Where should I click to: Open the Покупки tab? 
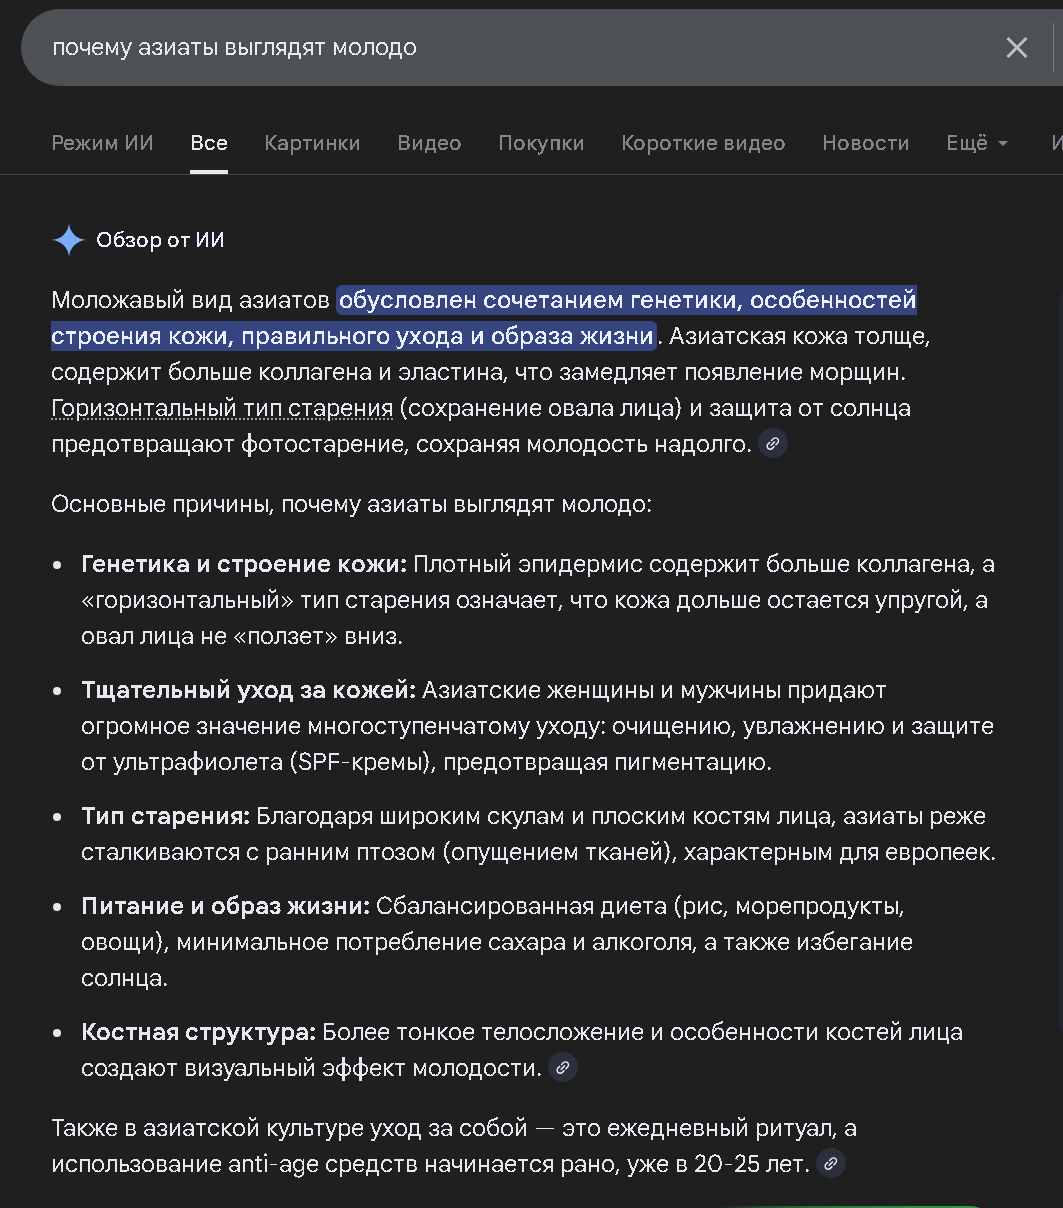pos(541,143)
